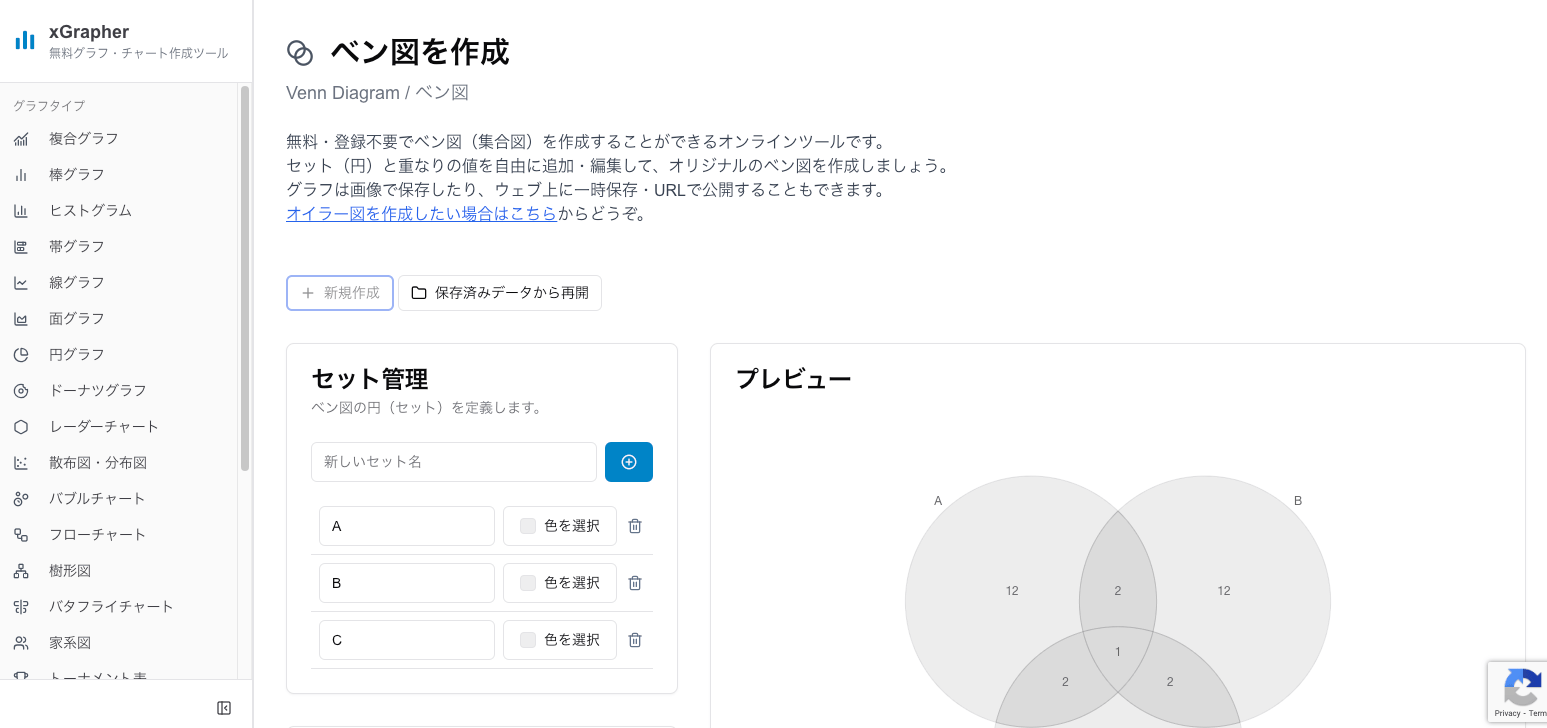Select the レーダーチャート icon in sidebar
The height and width of the screenshot is (728, 1547).
click(21, 426)
